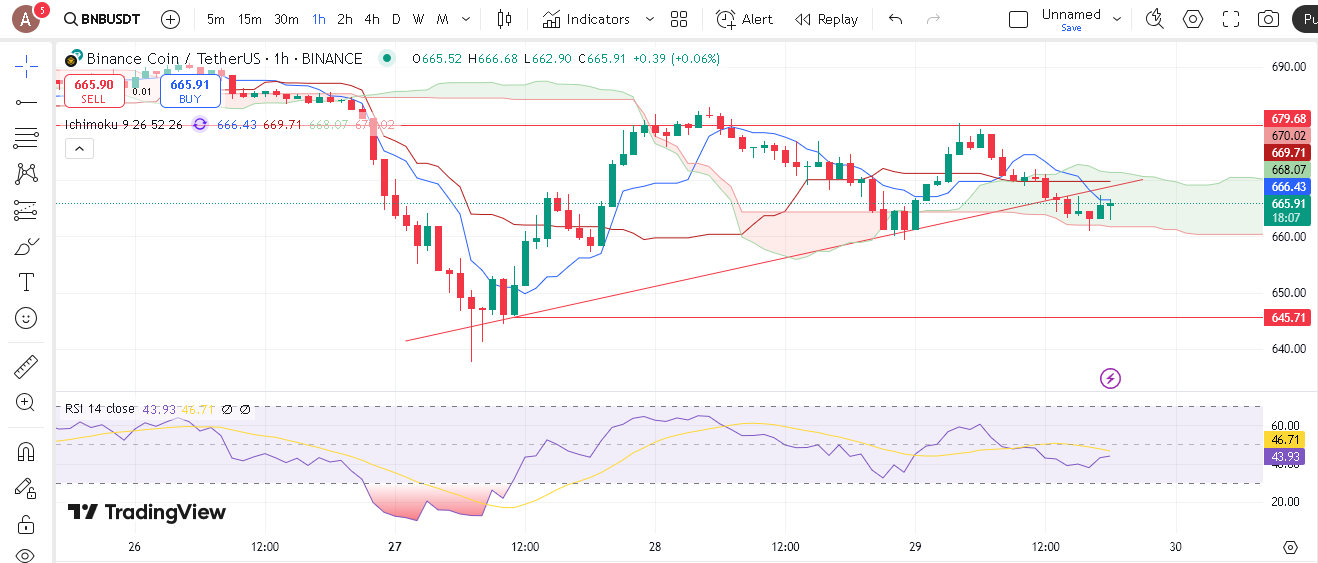The image size is (1318, 563).
Task: Save the Unnamed layout
Action: point(1071,28)
